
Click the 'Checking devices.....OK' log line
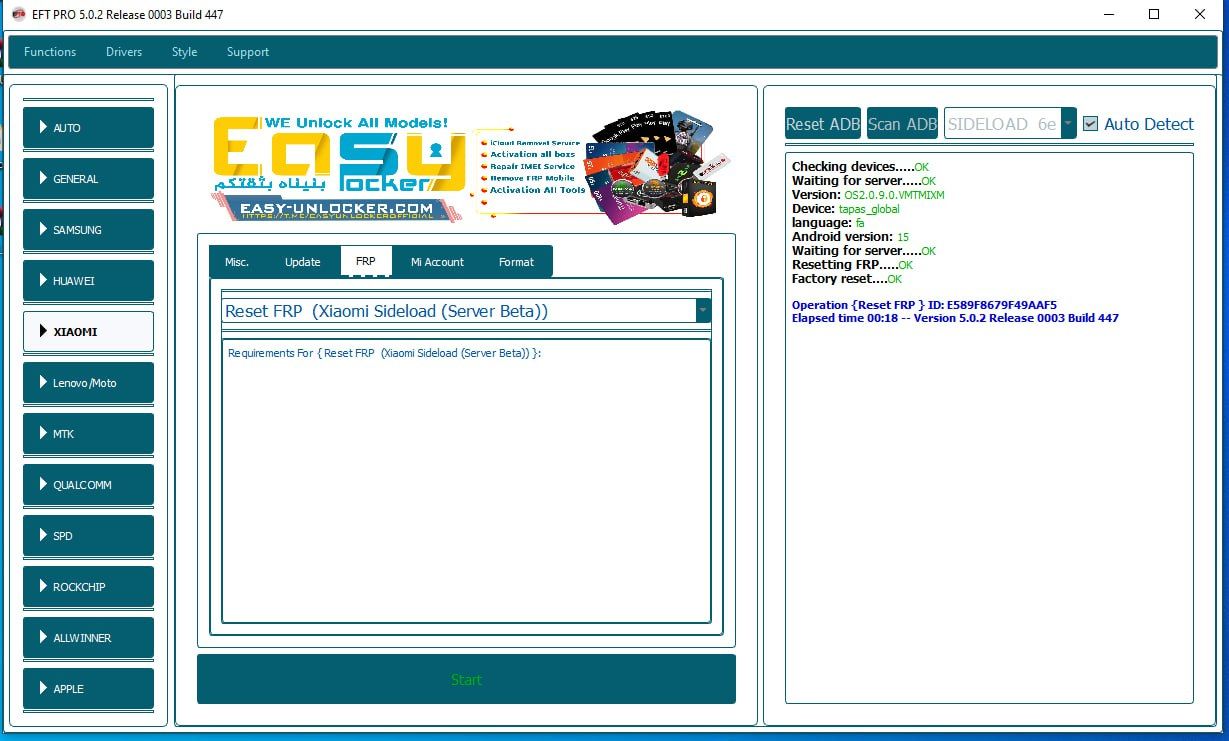coord(860,167)
